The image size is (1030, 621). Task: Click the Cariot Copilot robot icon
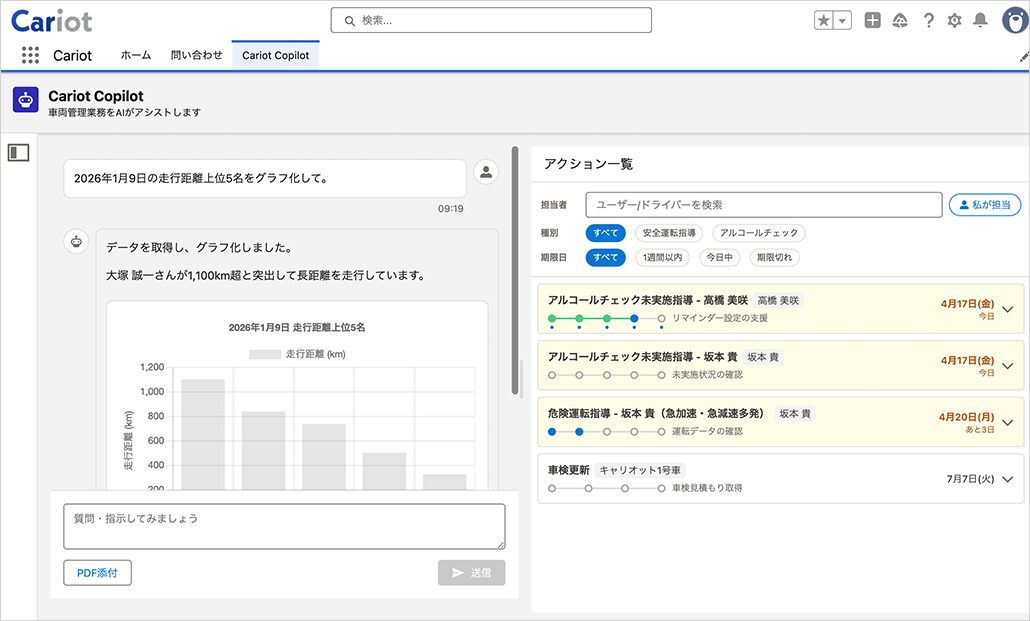(x=26, y=101)
